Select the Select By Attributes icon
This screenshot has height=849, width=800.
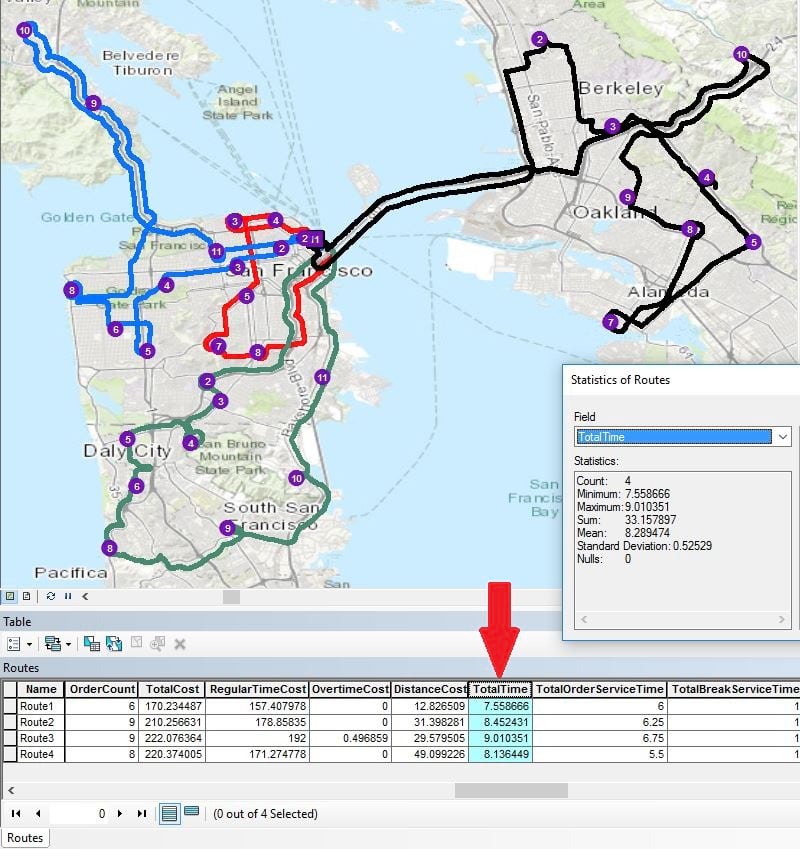[x=91, y=643]
